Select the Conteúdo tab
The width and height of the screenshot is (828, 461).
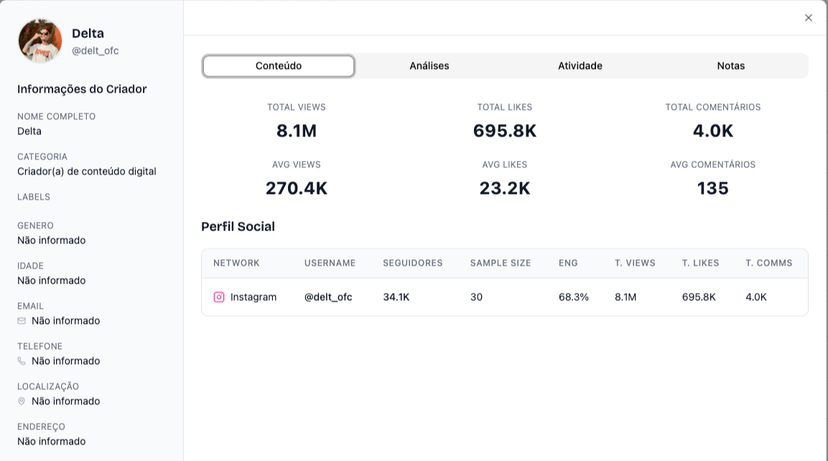click(278, 66)
